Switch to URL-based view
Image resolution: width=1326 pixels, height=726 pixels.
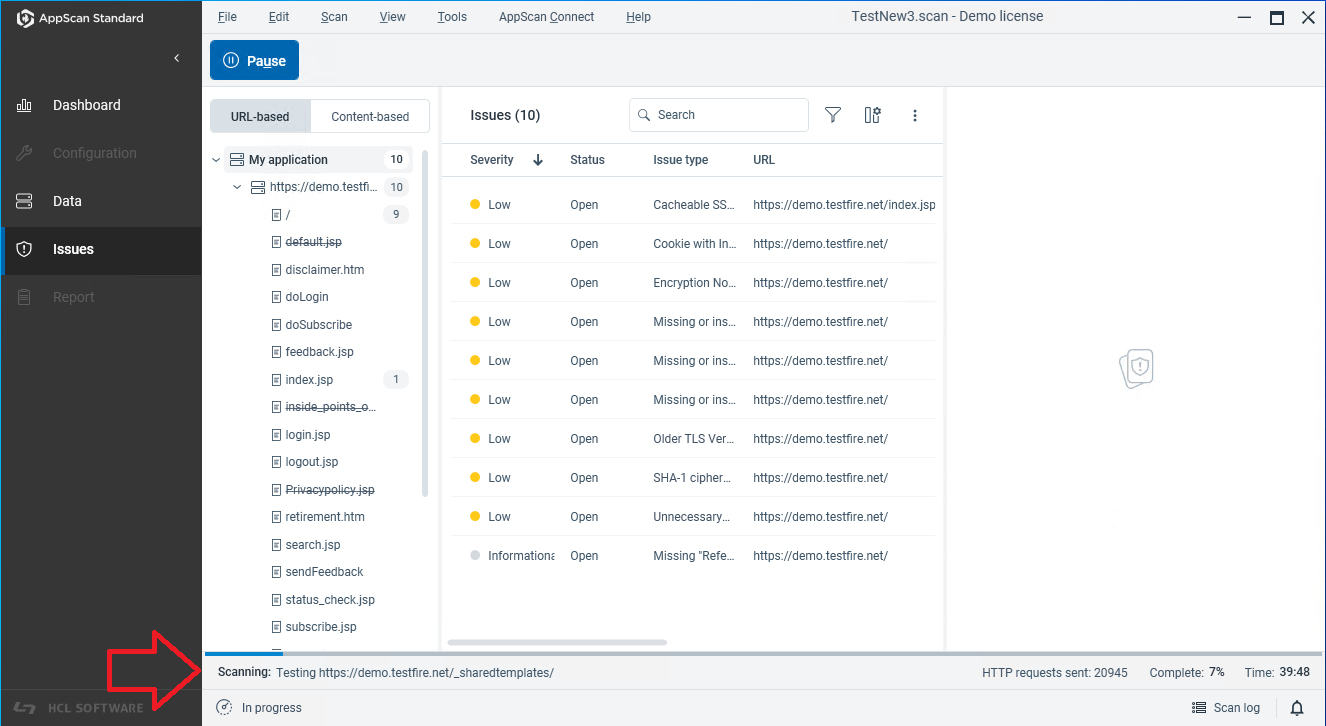click(260, 117)
